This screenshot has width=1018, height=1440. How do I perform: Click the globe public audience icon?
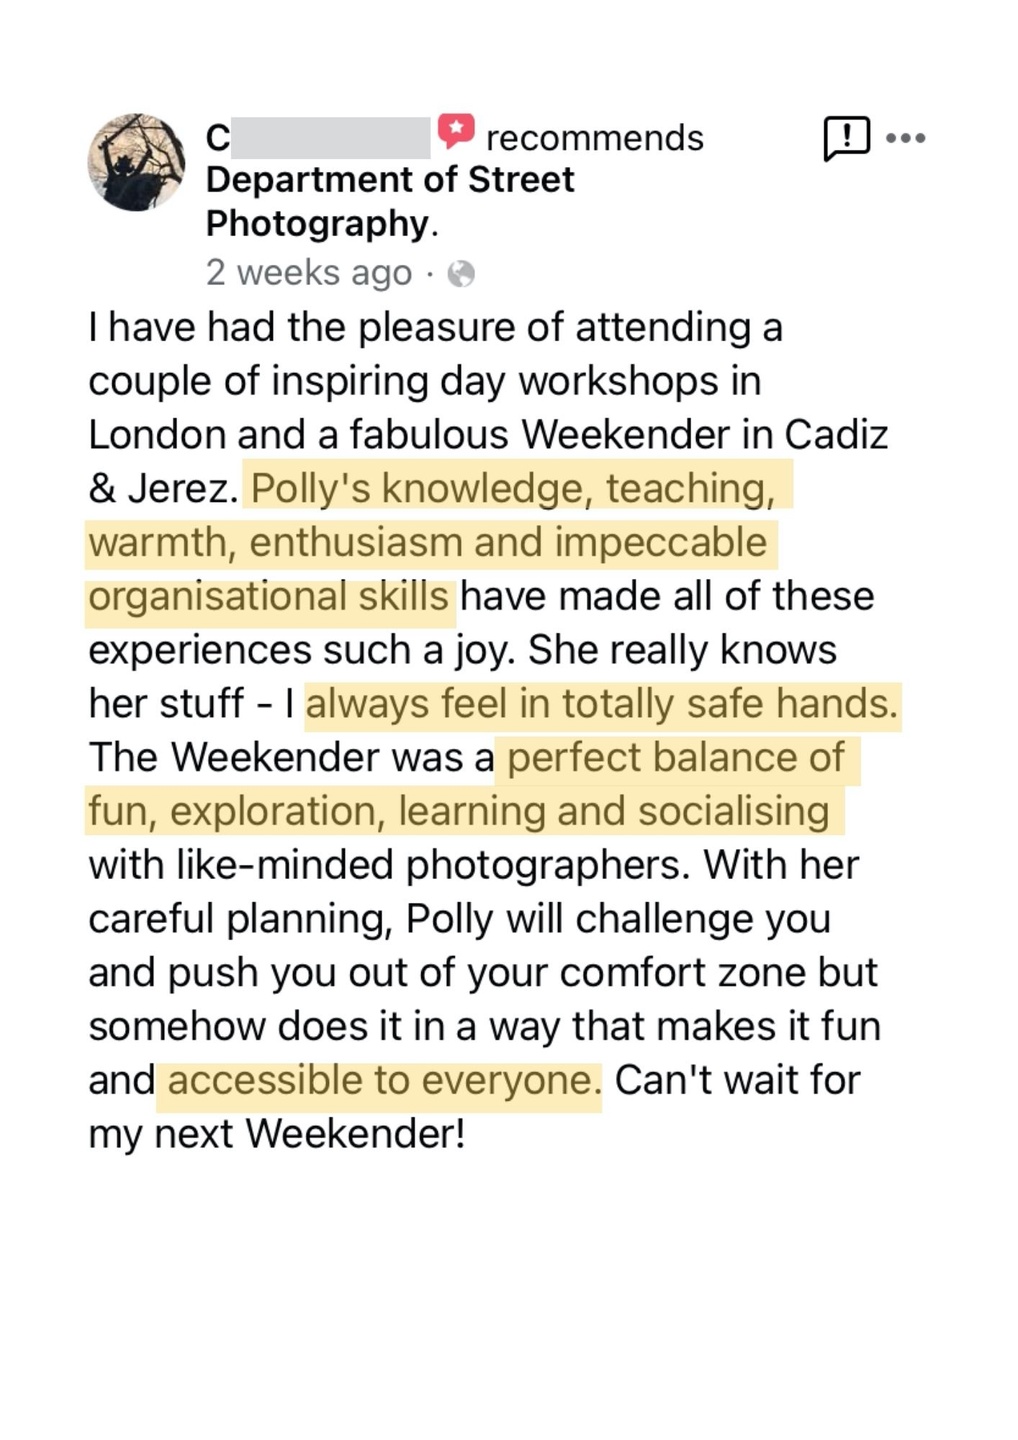coord(460,273)
